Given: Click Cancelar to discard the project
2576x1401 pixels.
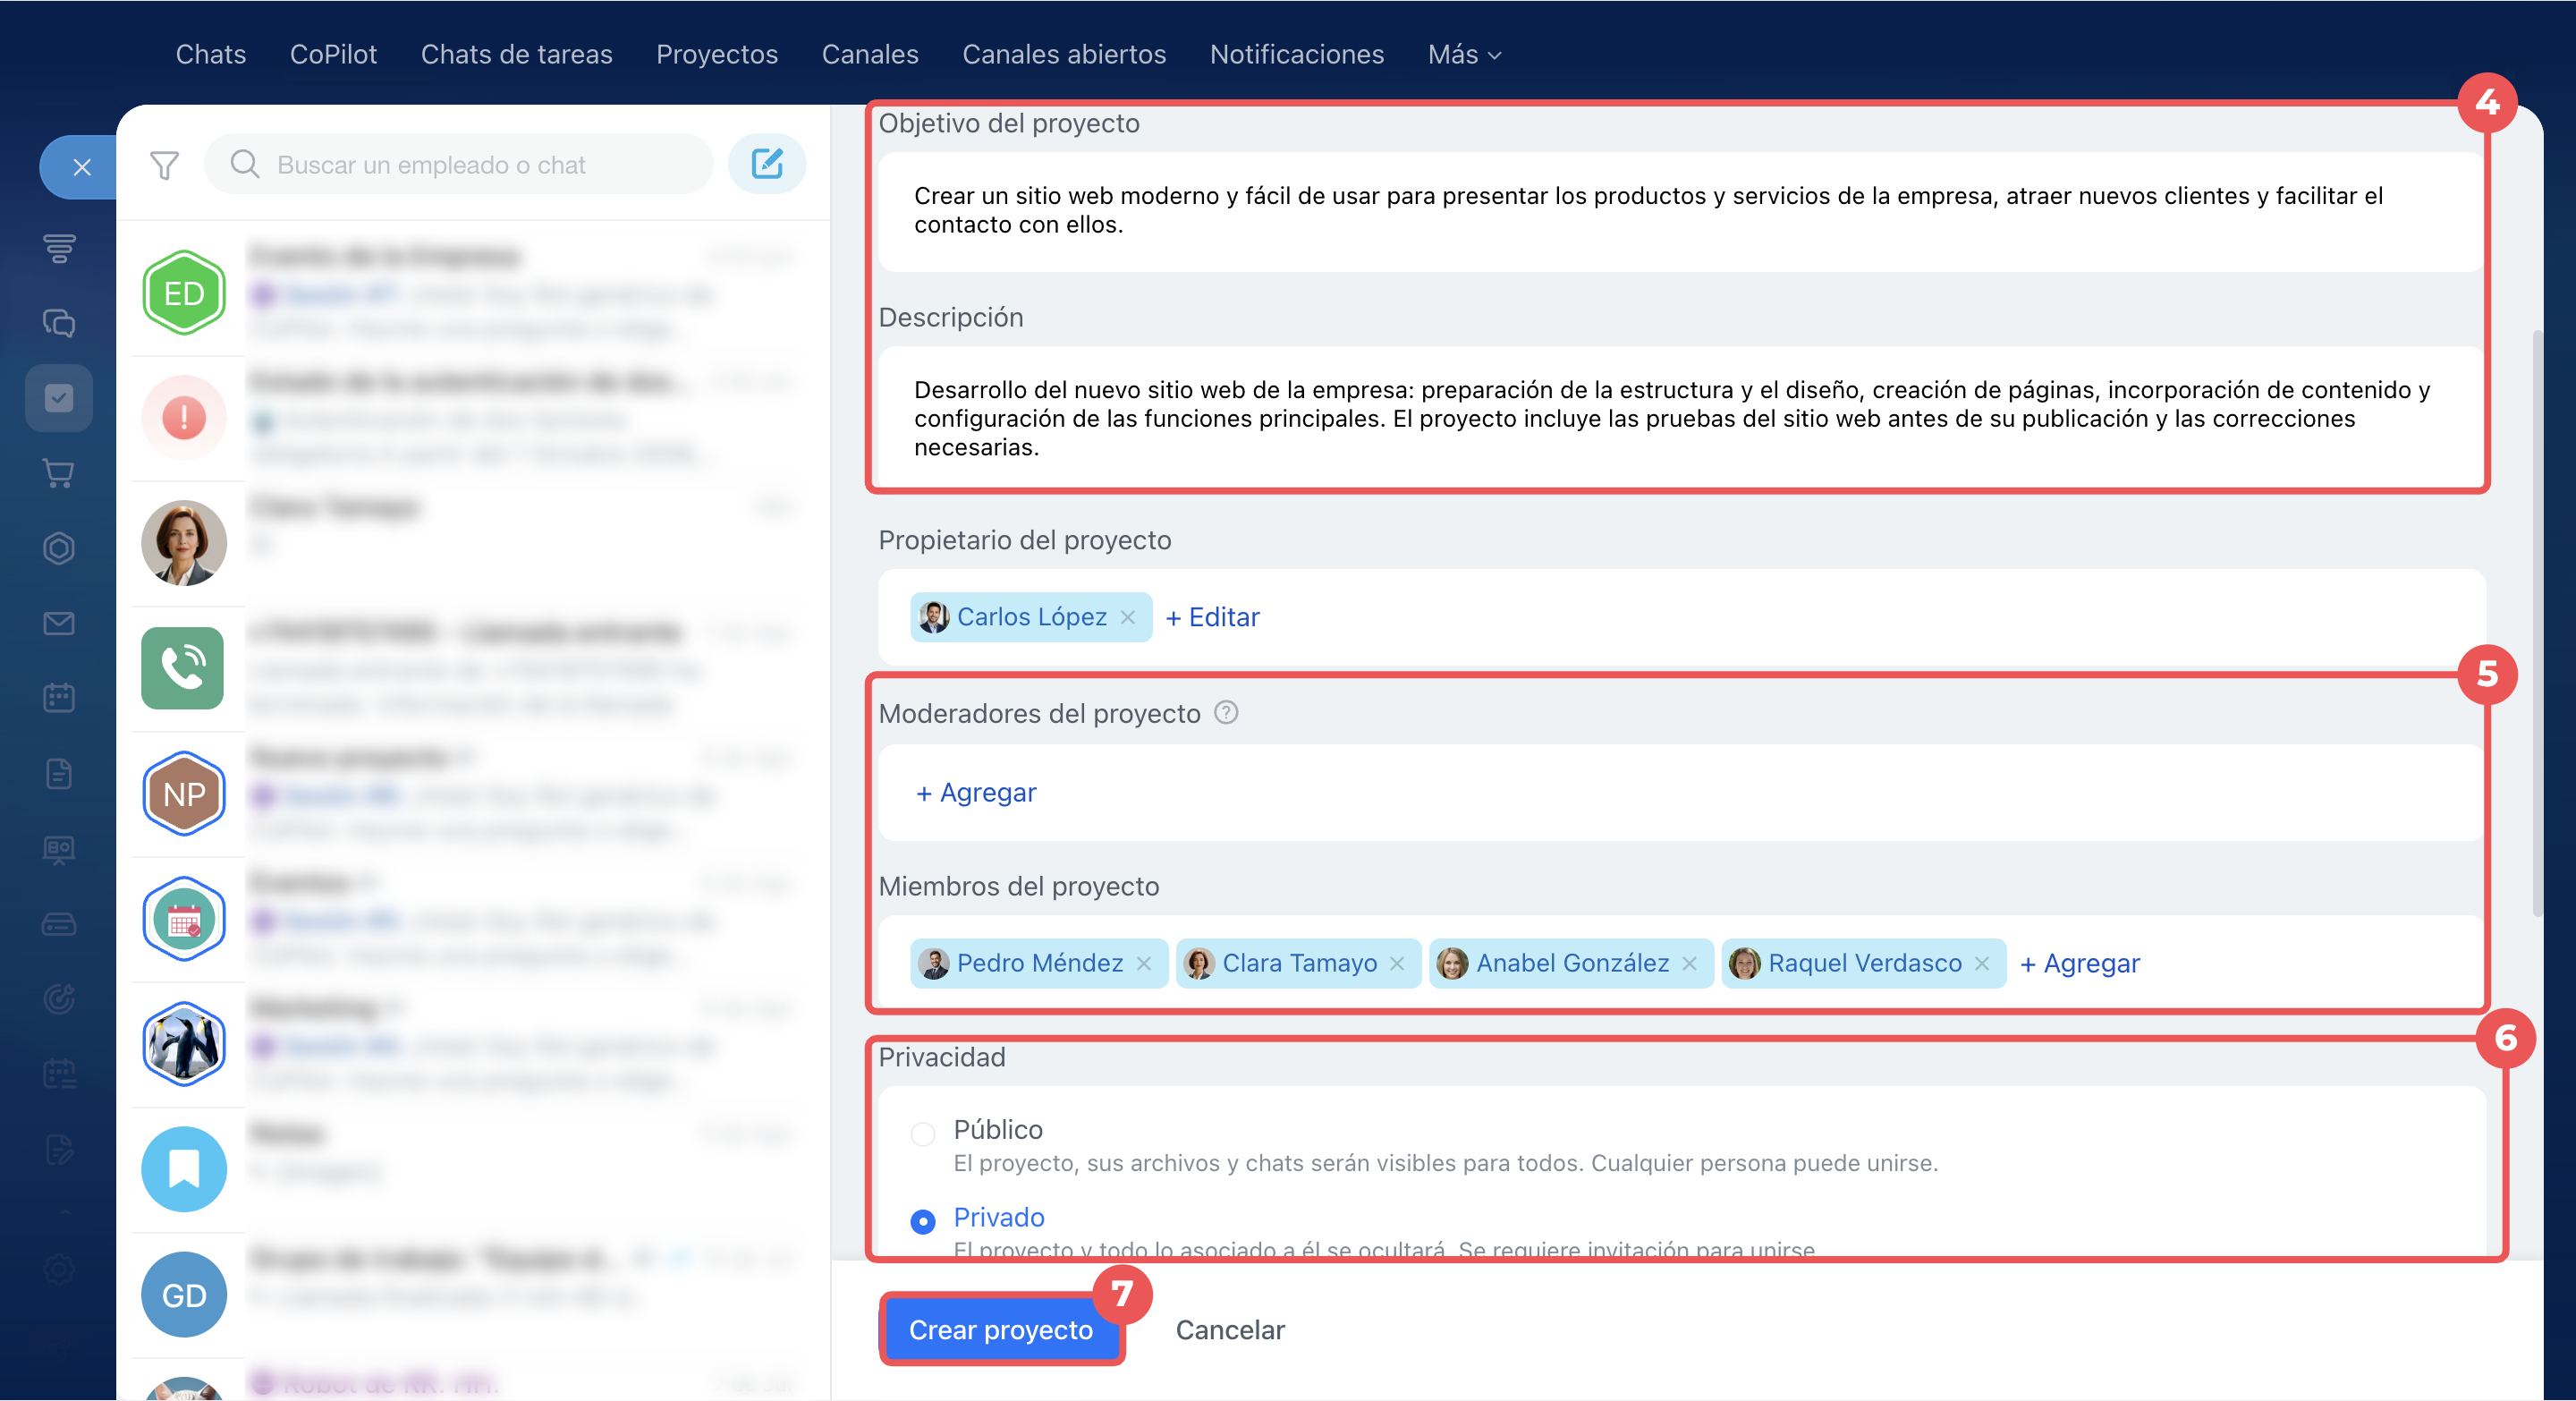Looking at the screenshot, I should 1230,1330.
